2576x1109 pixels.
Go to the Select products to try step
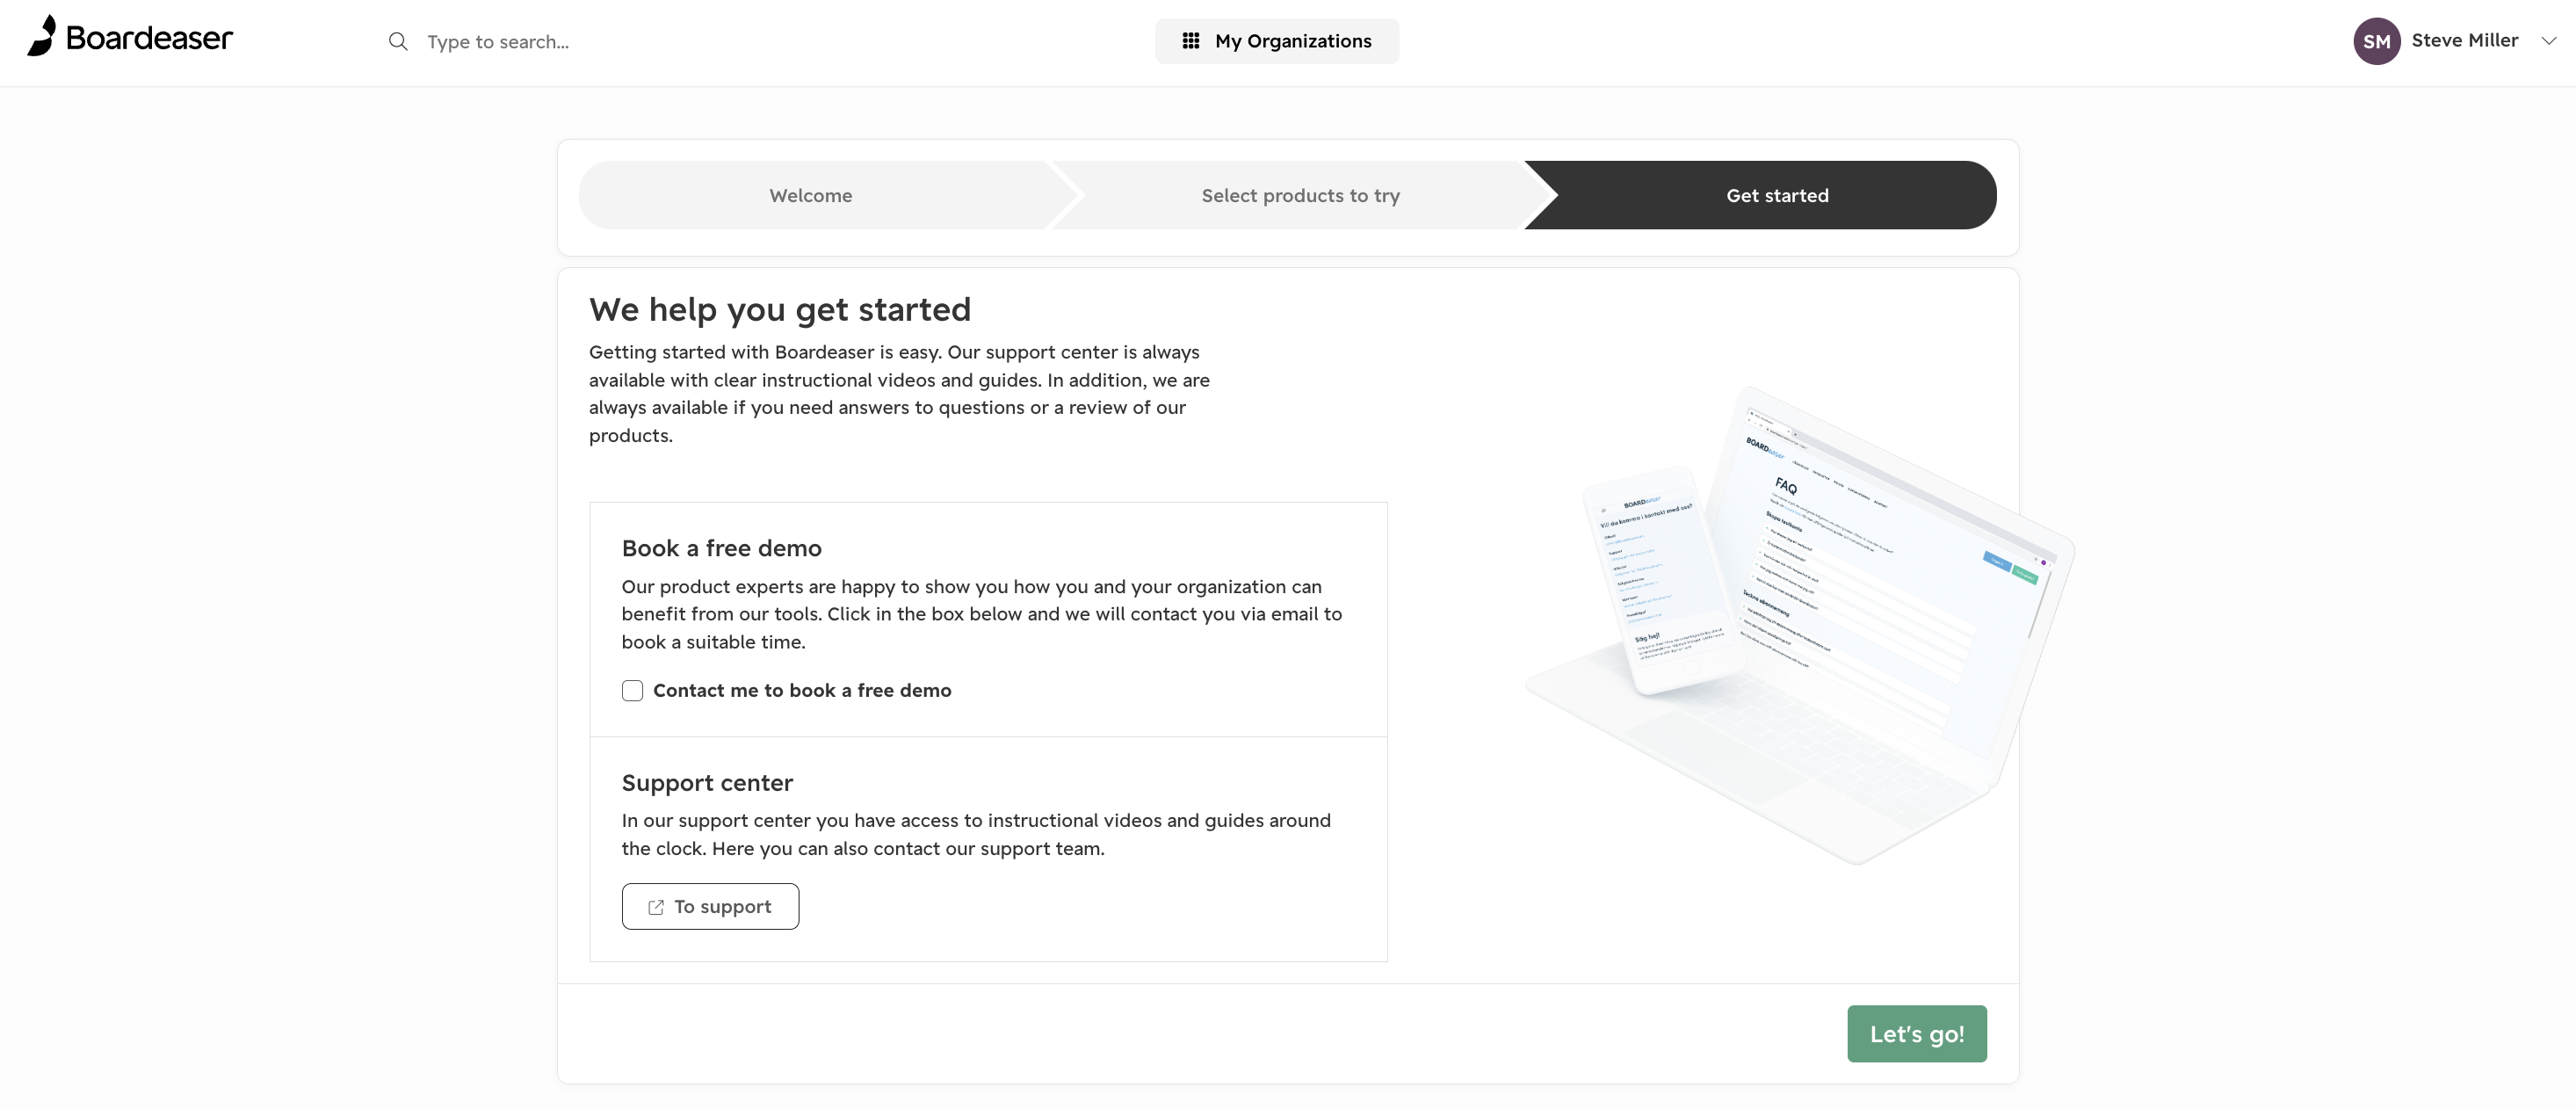coord(1300,195)
